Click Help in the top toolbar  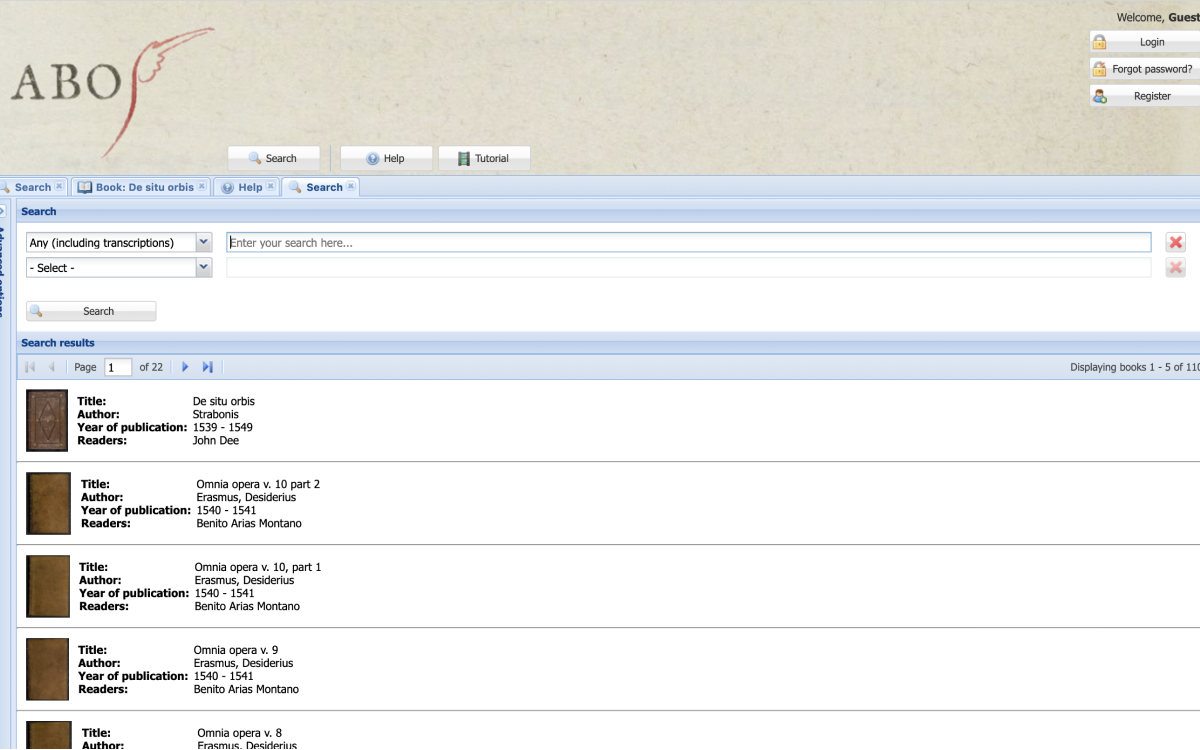click(x=386, y=158)
